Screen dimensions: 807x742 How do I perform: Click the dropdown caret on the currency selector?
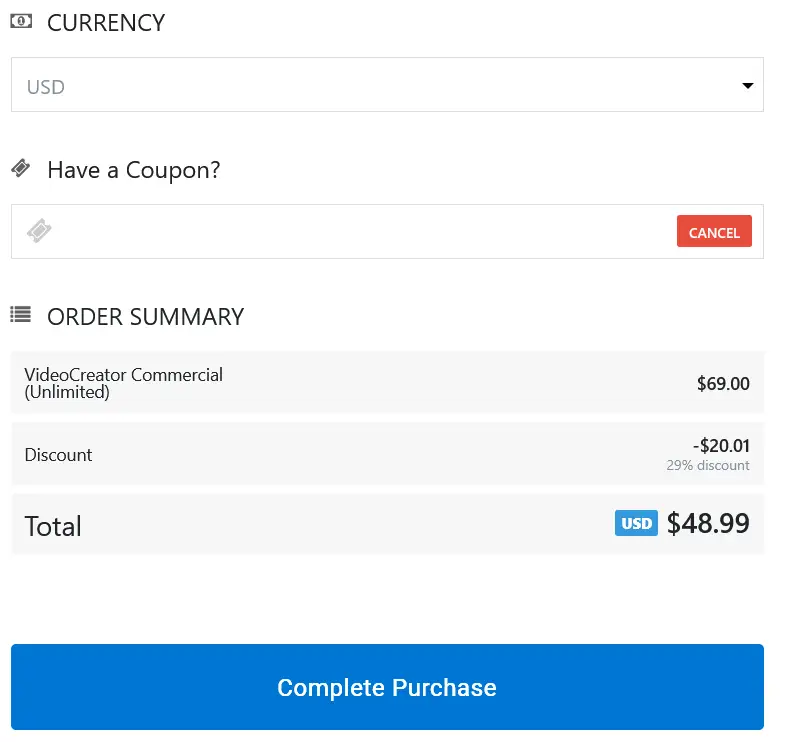(x=747, y=86)
